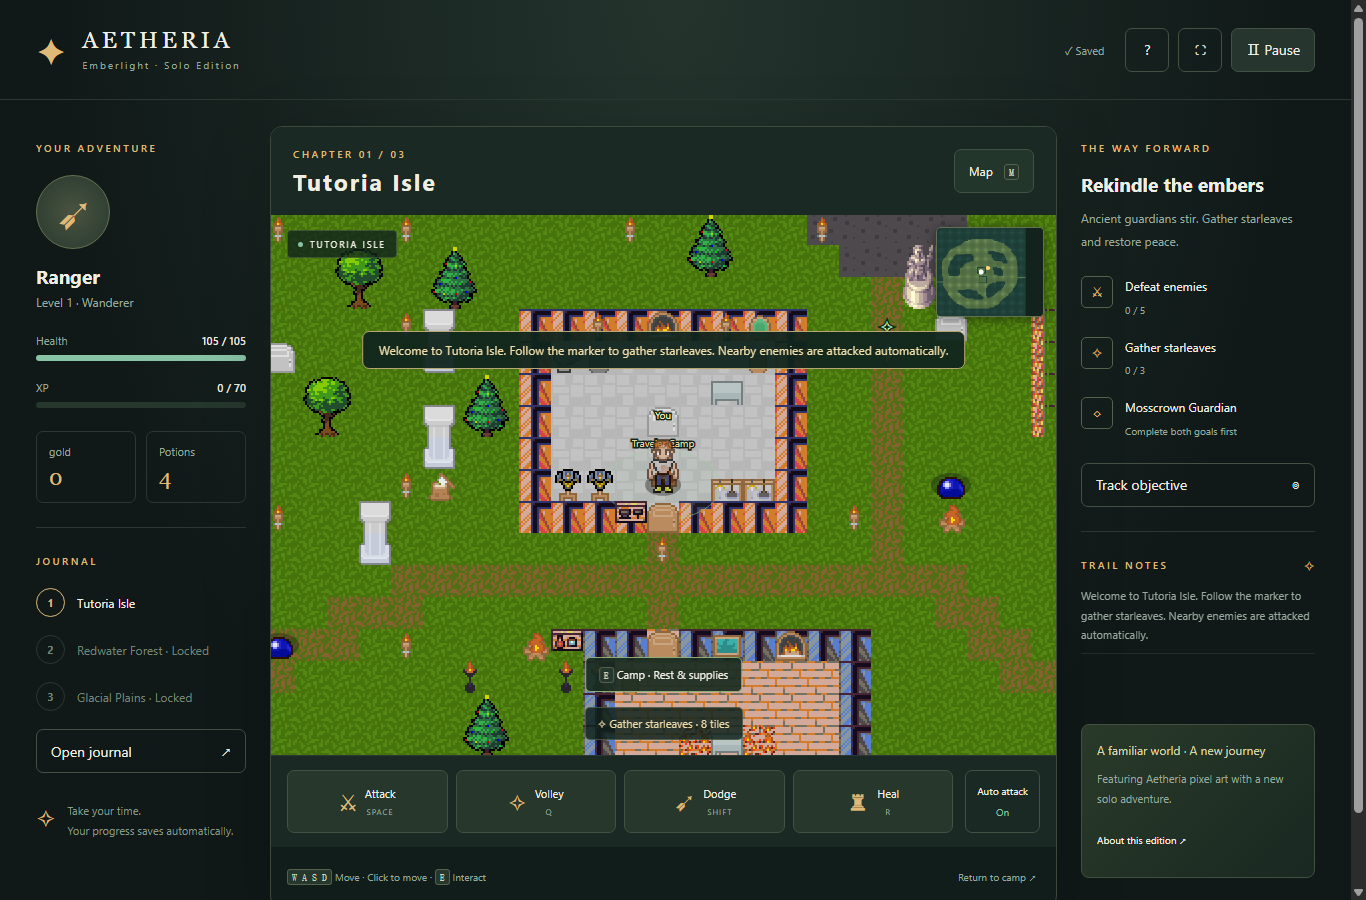Click Return to camp link
The width and height of the screenshot is (1366, 900).
(997, 878)
